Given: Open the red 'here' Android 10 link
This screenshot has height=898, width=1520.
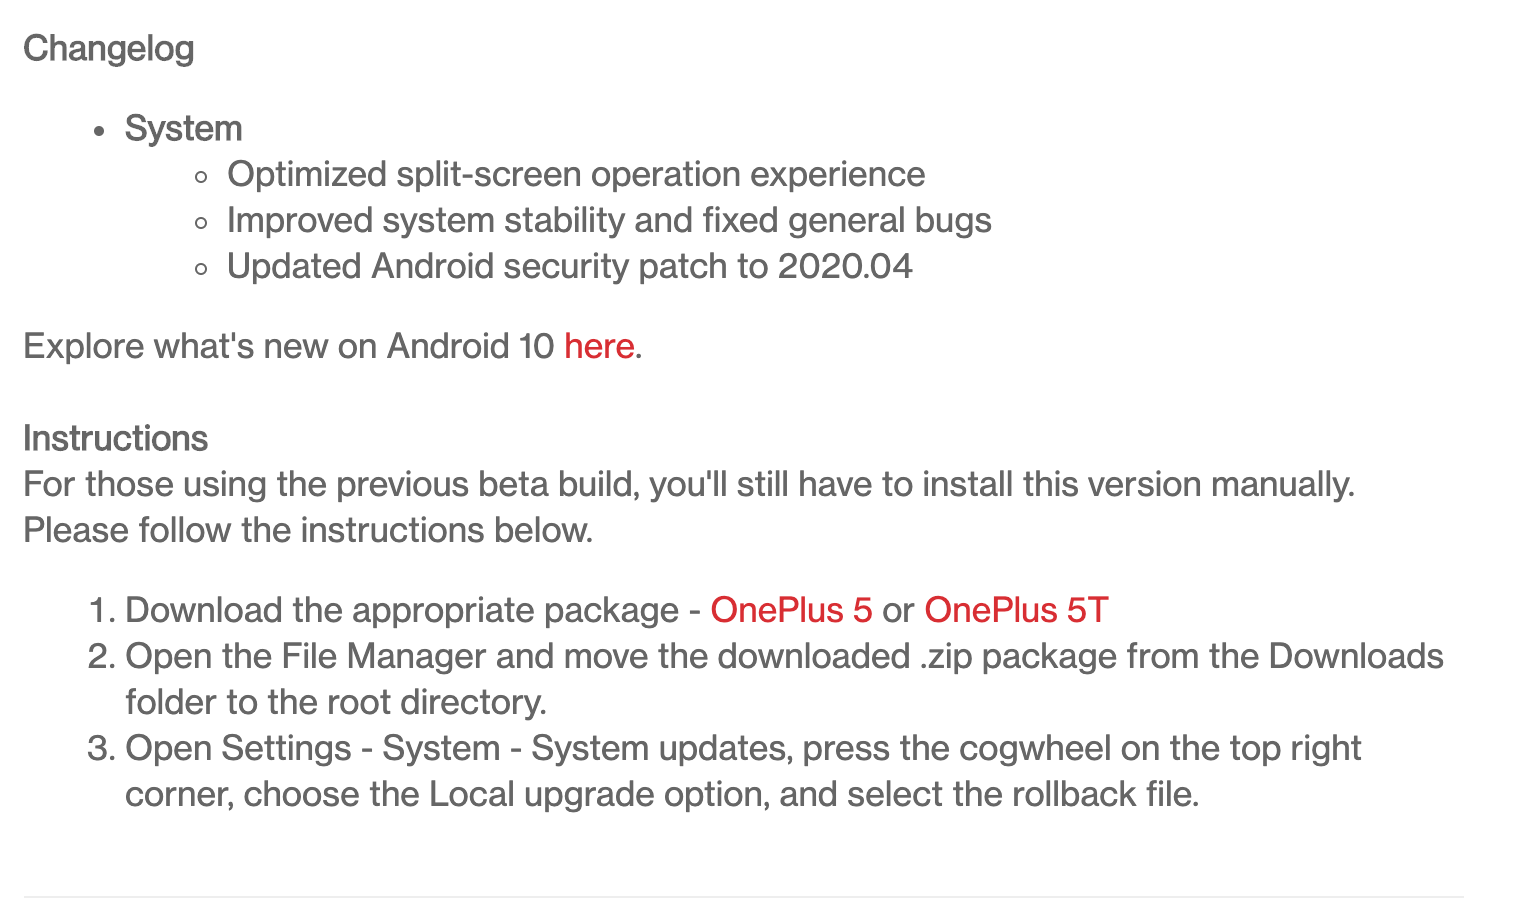Looking at the screenshot, I should [598, 346].
